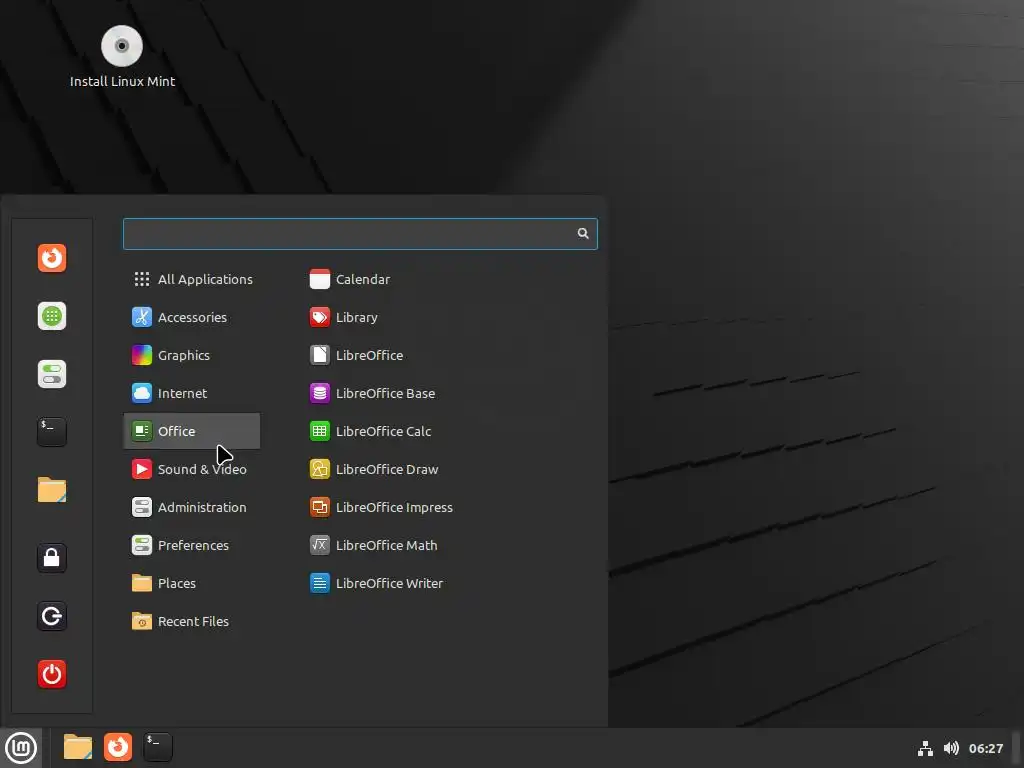This screenshot has height=768, width=1024.
Task: Select the Internet category
Action: coord(192,393)
